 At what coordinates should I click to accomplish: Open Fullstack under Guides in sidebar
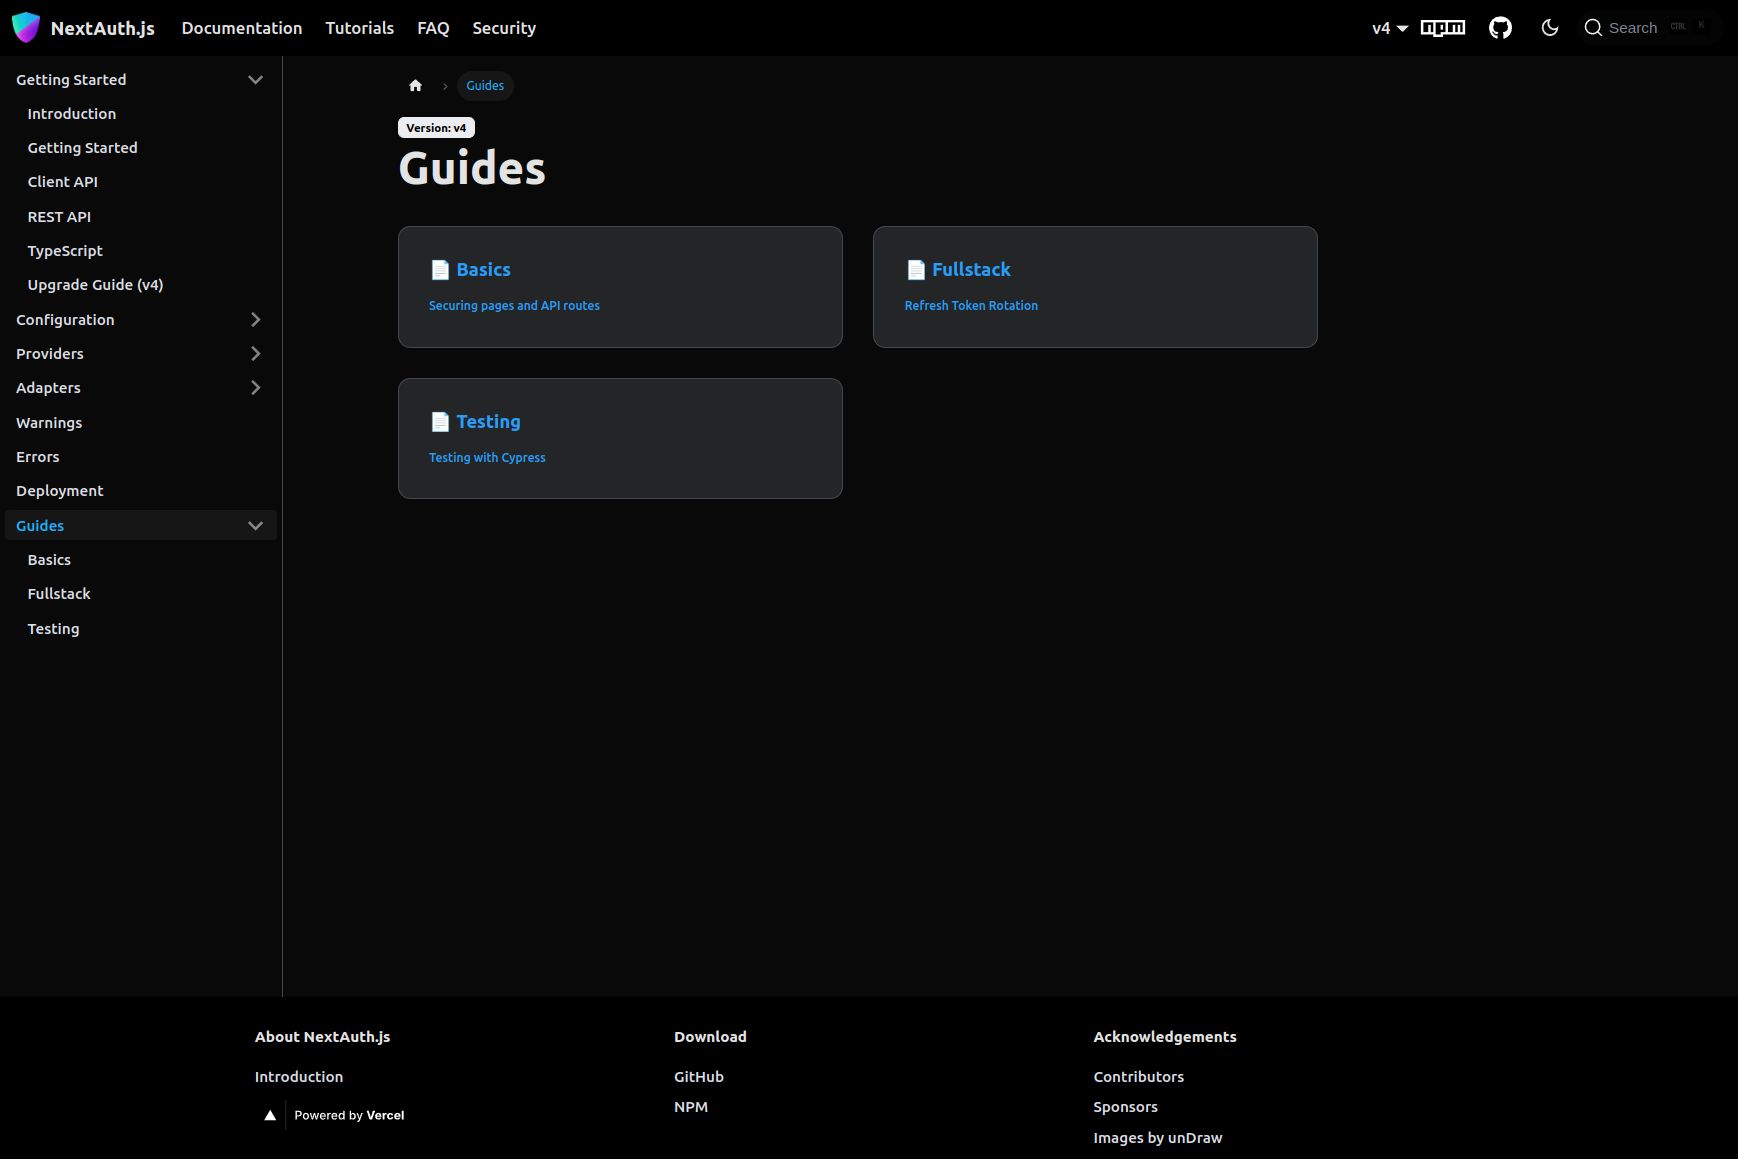(59, 594)
